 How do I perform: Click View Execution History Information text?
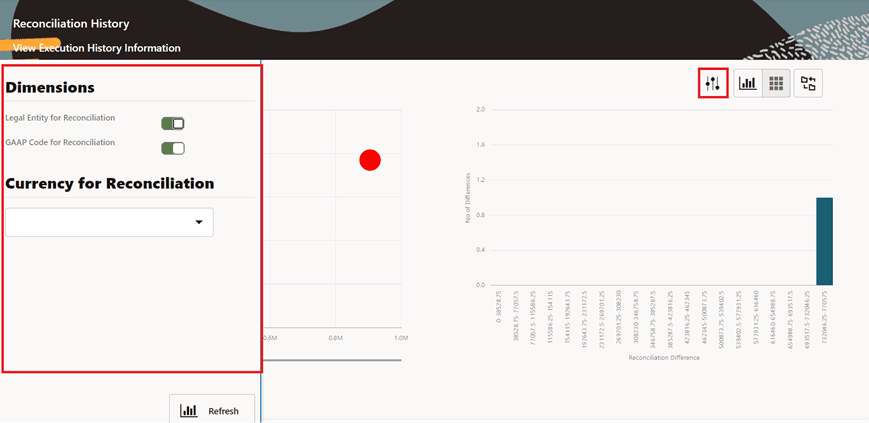(x=96, y=48)
